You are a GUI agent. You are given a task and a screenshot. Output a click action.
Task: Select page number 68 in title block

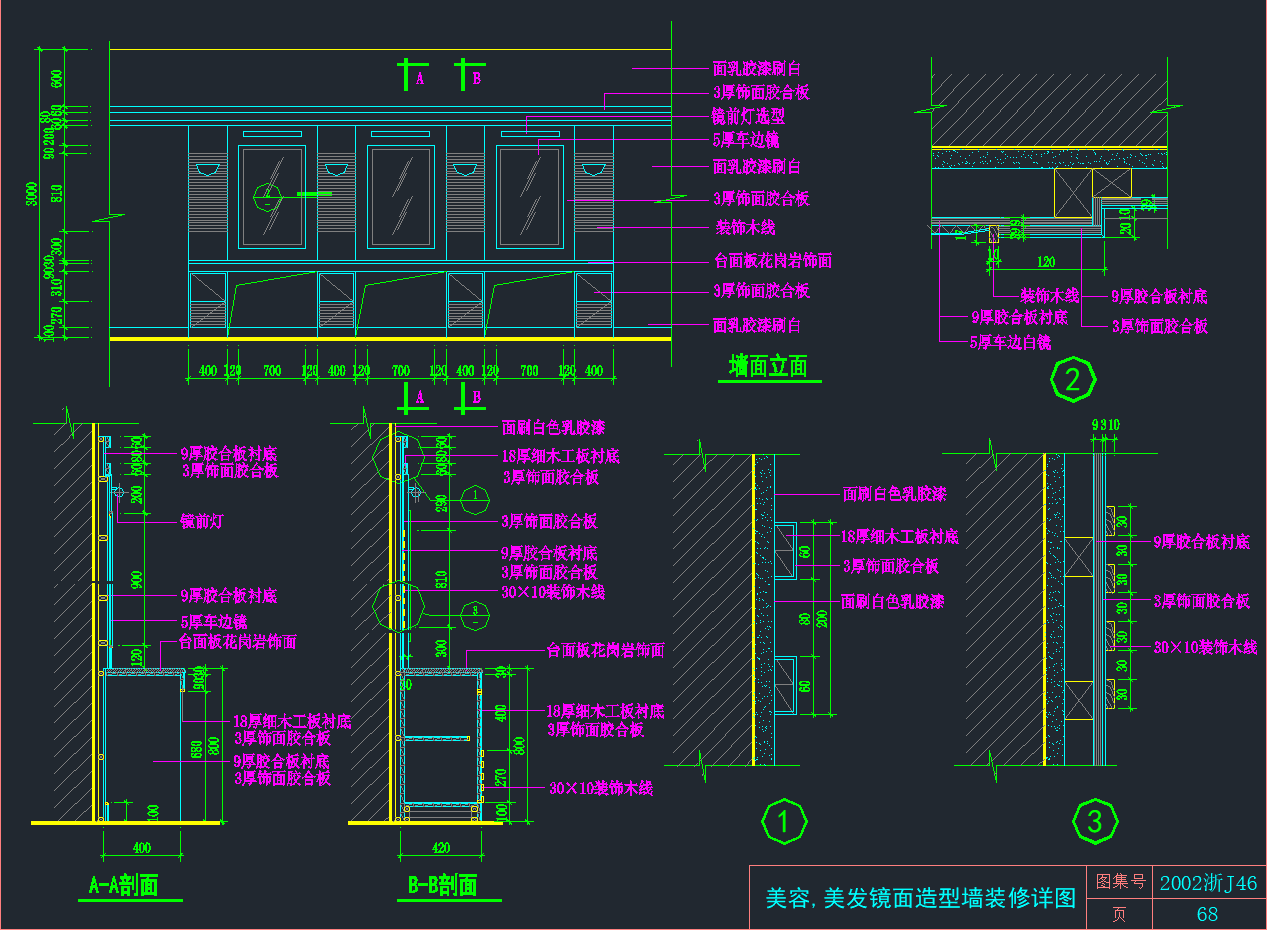[1207, 914]
